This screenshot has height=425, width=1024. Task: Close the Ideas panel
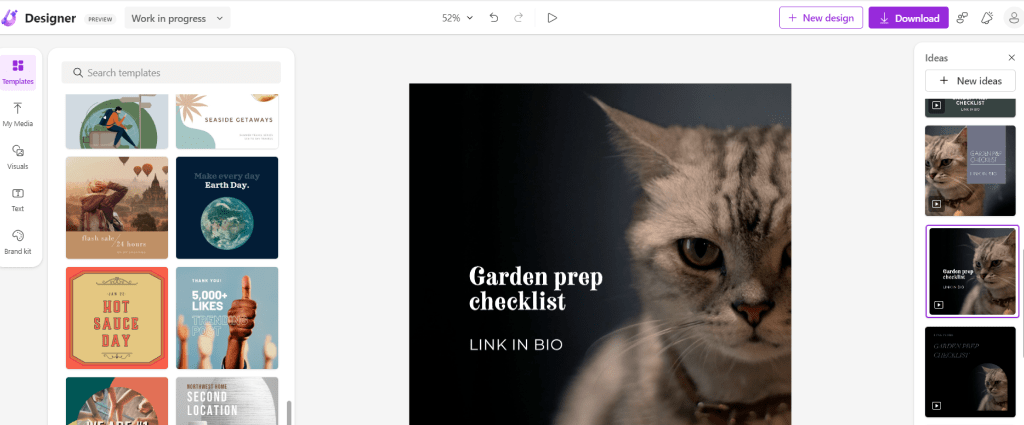[x=1012, y=57]
